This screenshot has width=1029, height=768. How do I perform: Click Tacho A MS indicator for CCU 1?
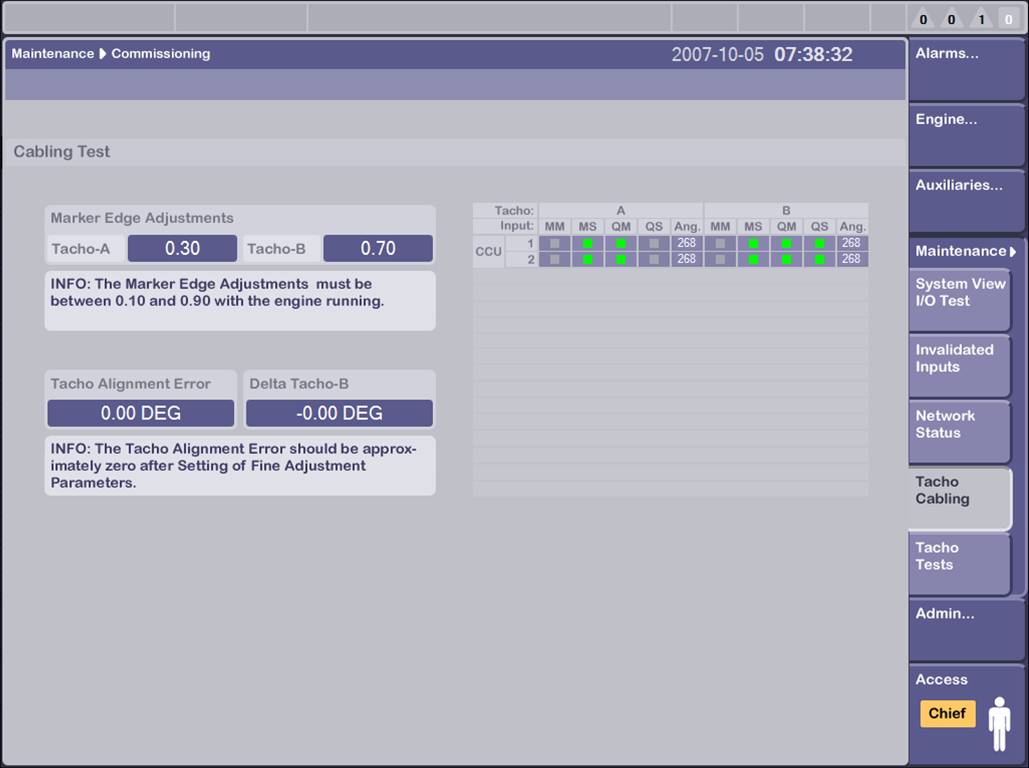(587, 243)
